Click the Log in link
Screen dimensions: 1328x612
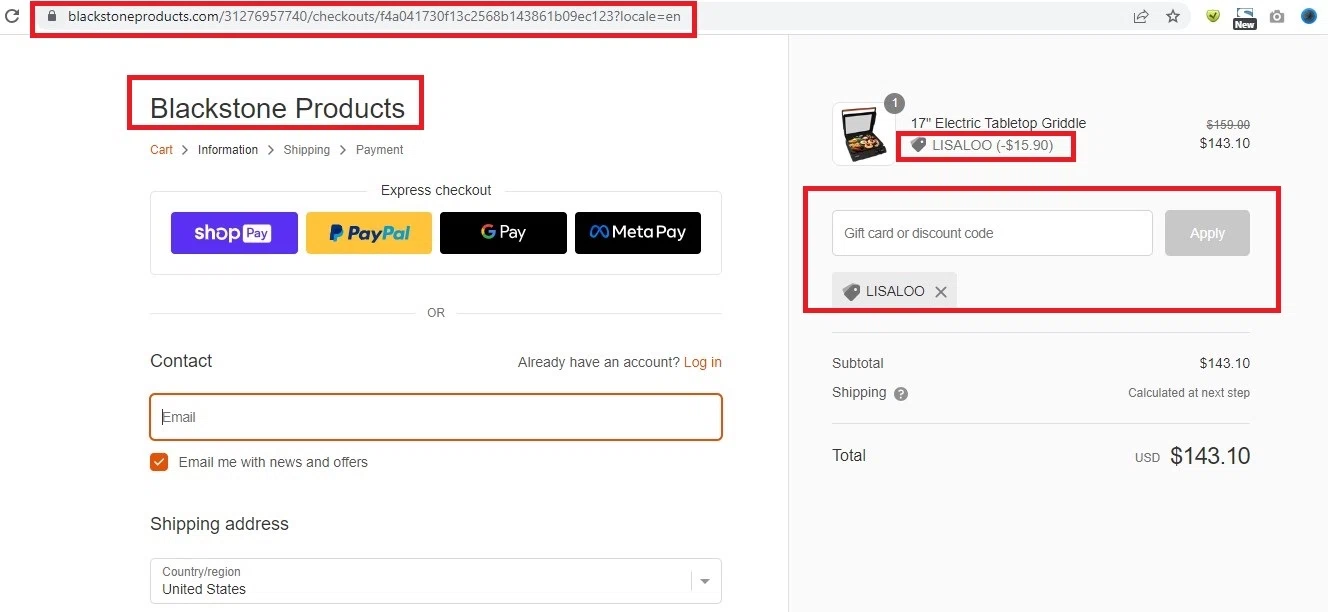(x=702, y=362)
